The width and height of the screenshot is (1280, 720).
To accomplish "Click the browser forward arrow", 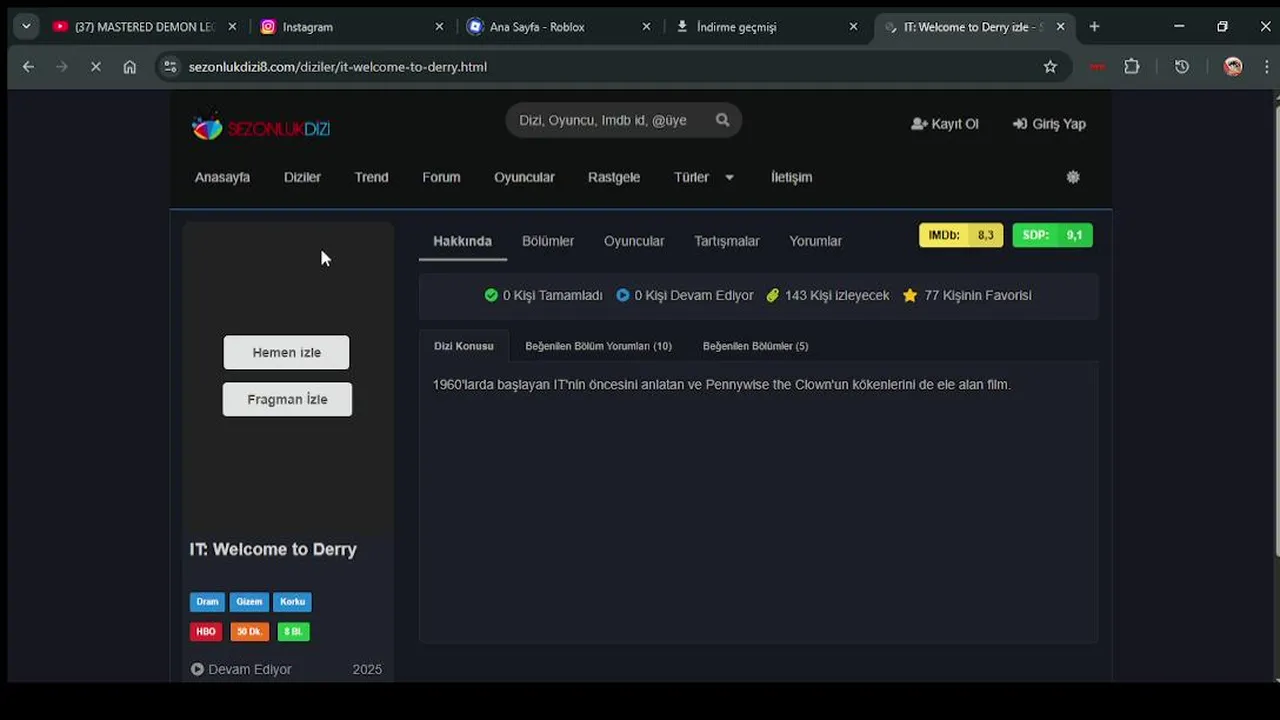I will (62, 67).
